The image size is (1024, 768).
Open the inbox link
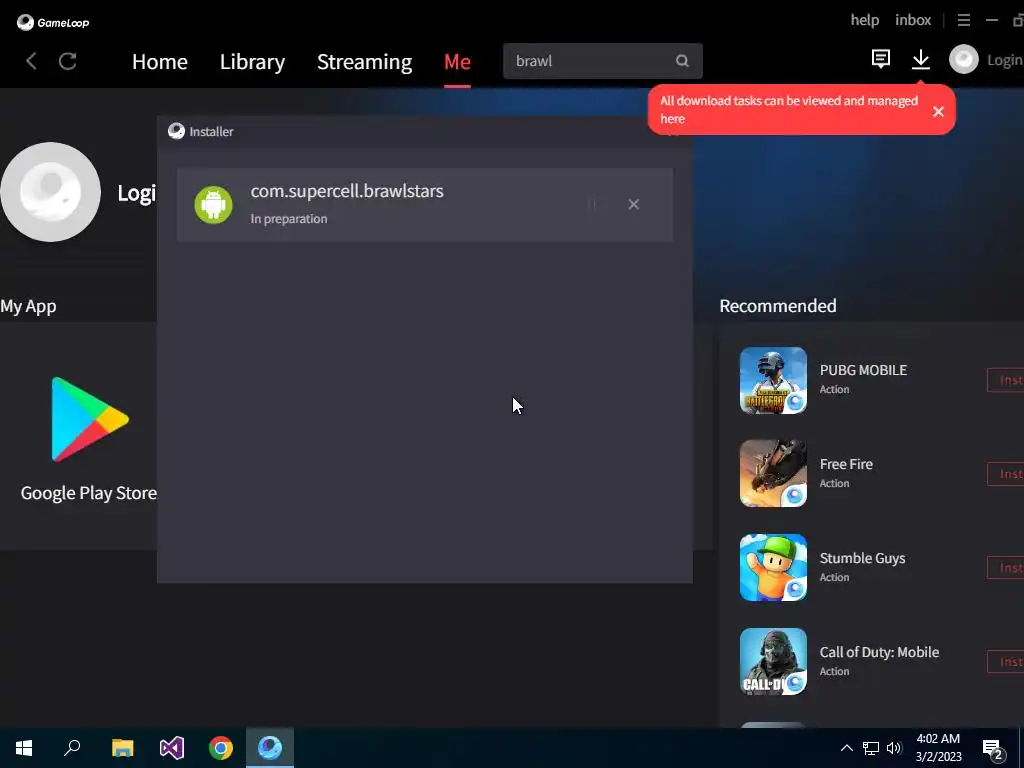(x=913, y=20)
